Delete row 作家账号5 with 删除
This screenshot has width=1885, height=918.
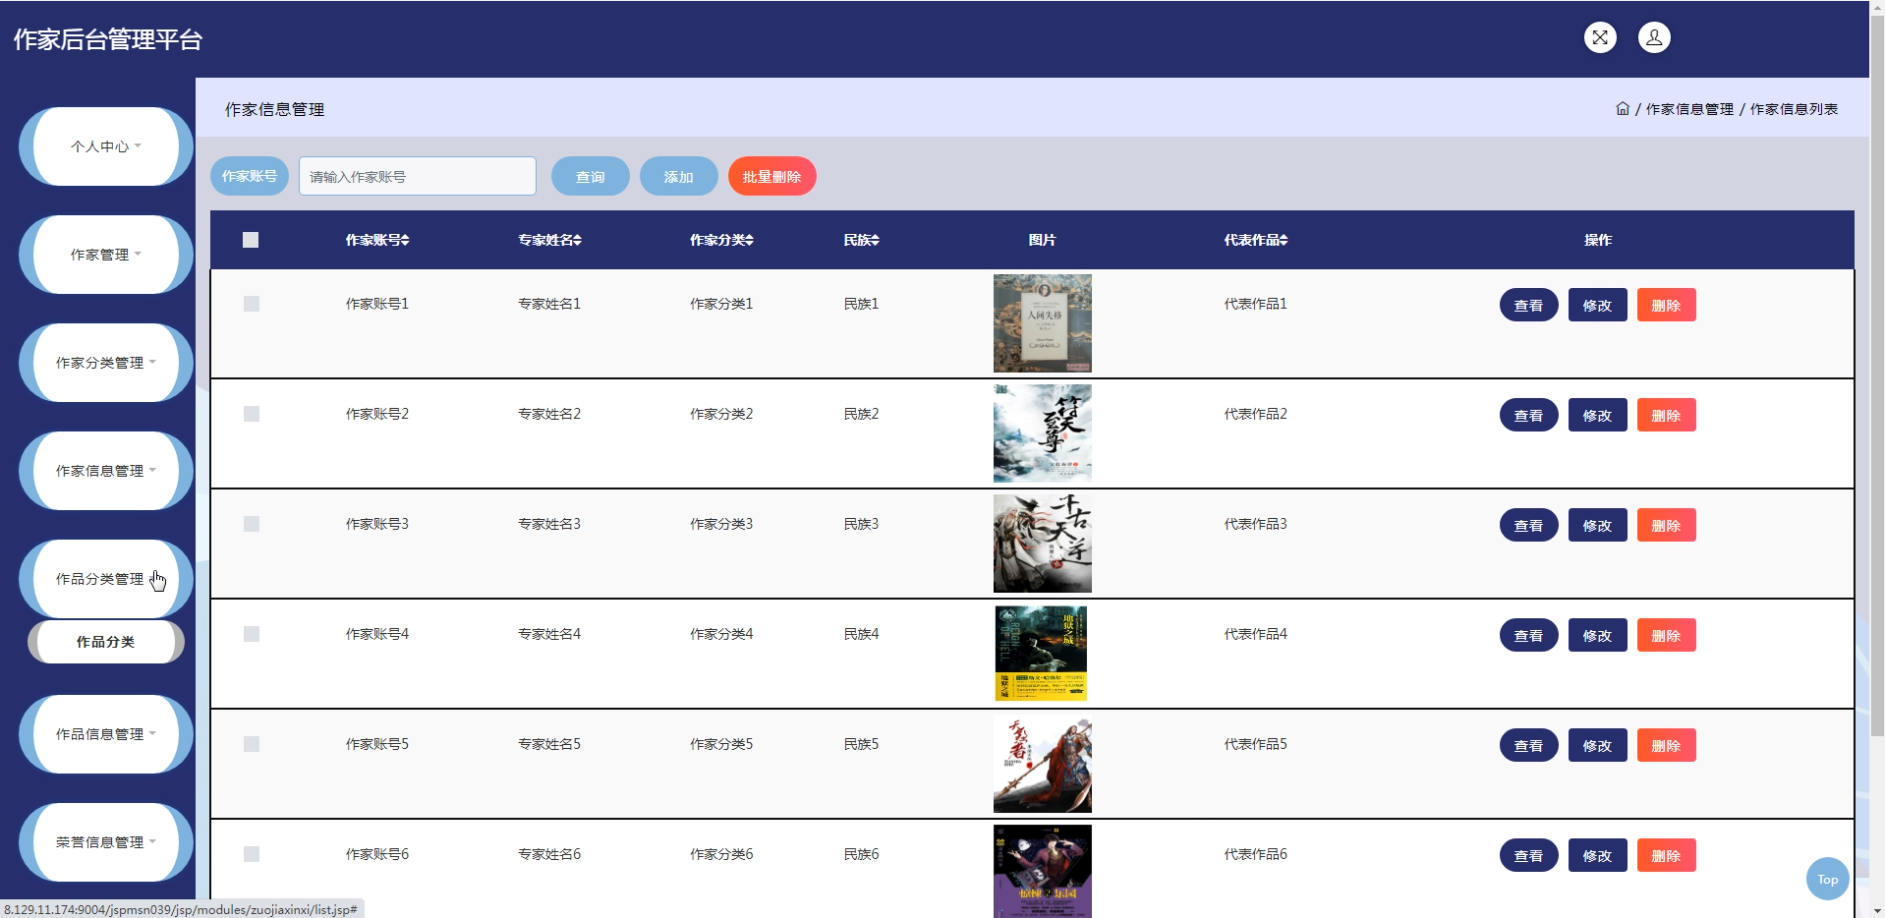1666,745
